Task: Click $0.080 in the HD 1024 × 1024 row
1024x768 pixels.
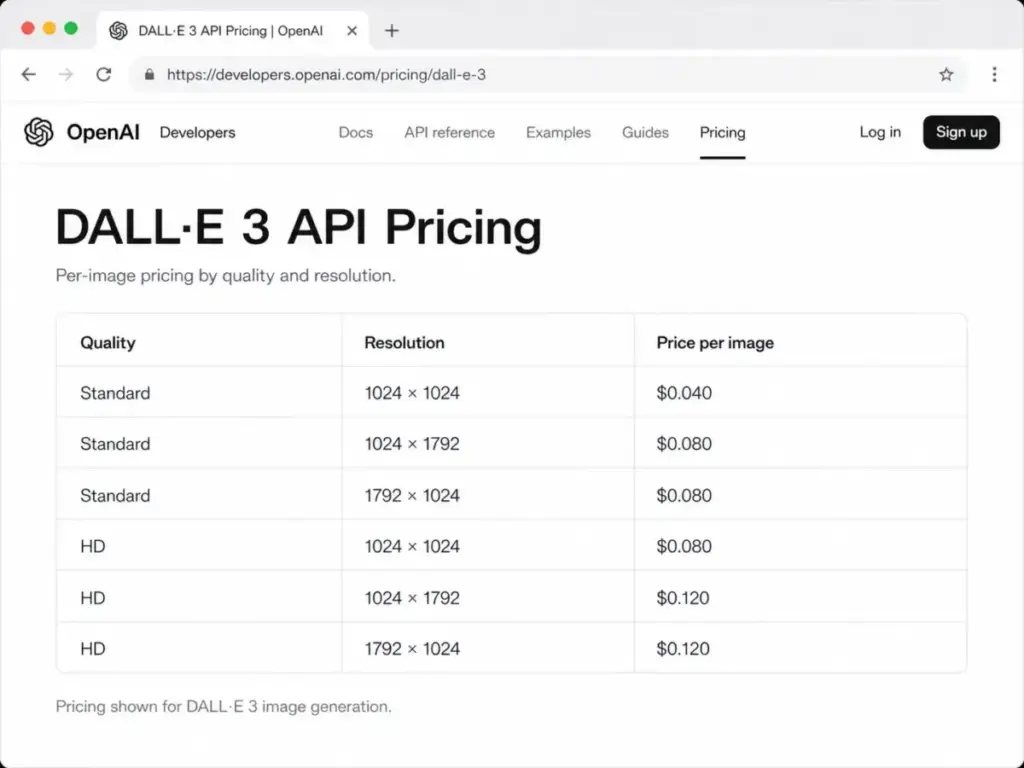Action: pos(684,547)
